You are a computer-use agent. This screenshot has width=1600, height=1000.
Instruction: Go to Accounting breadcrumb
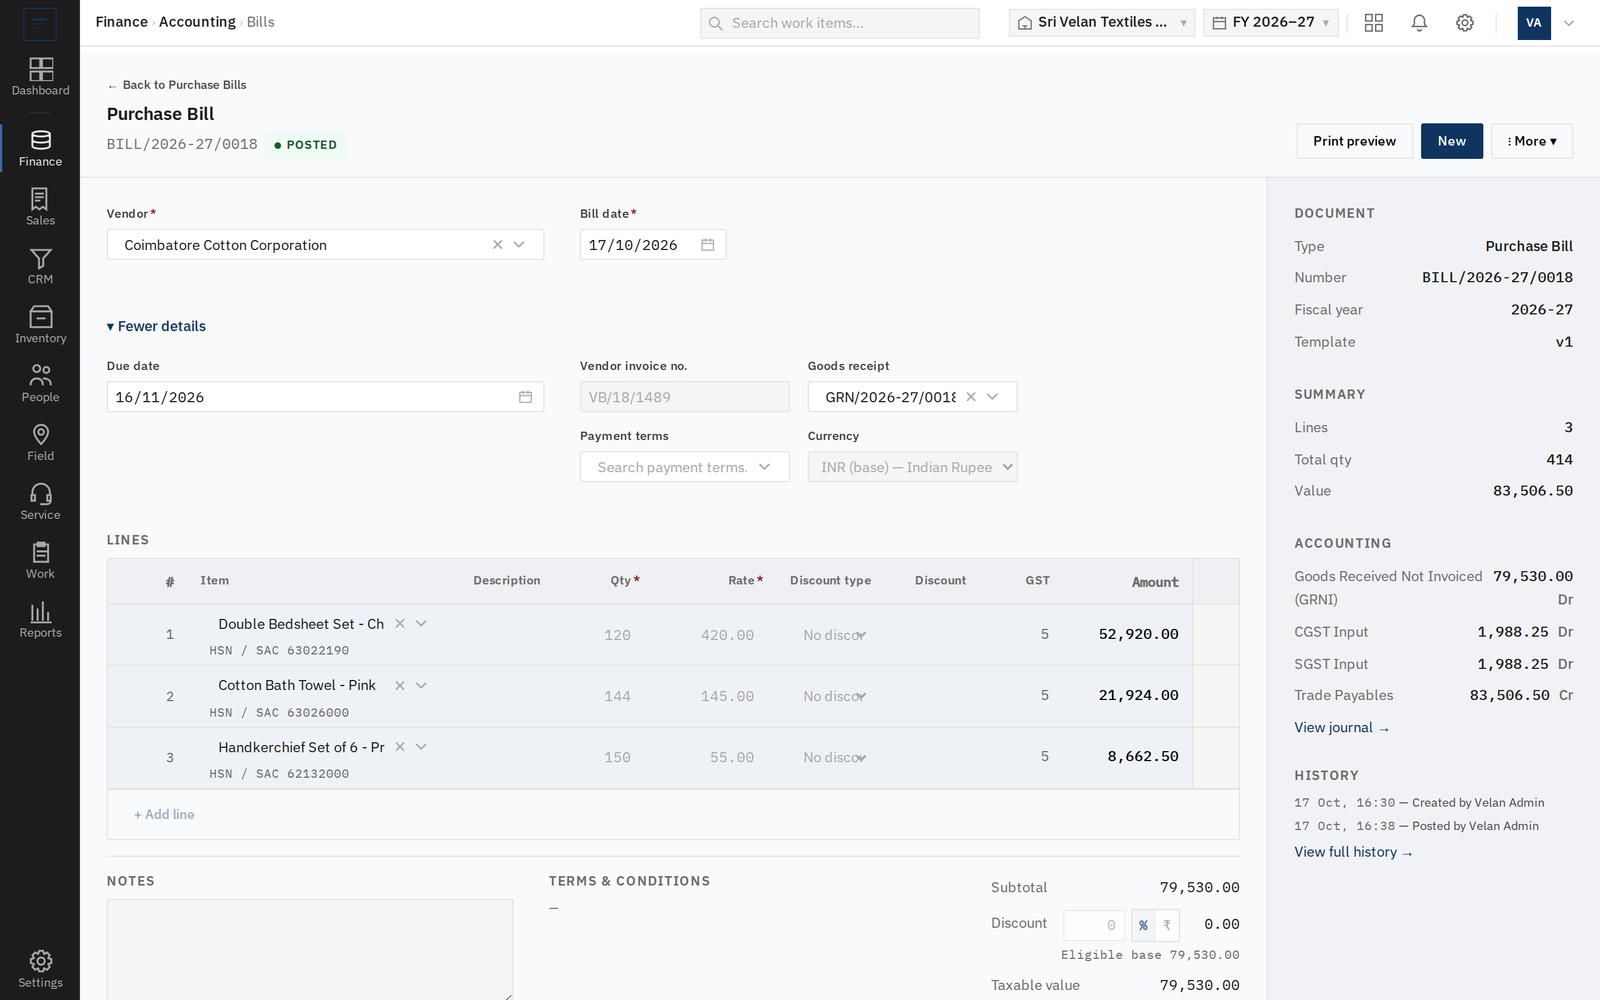197,22
